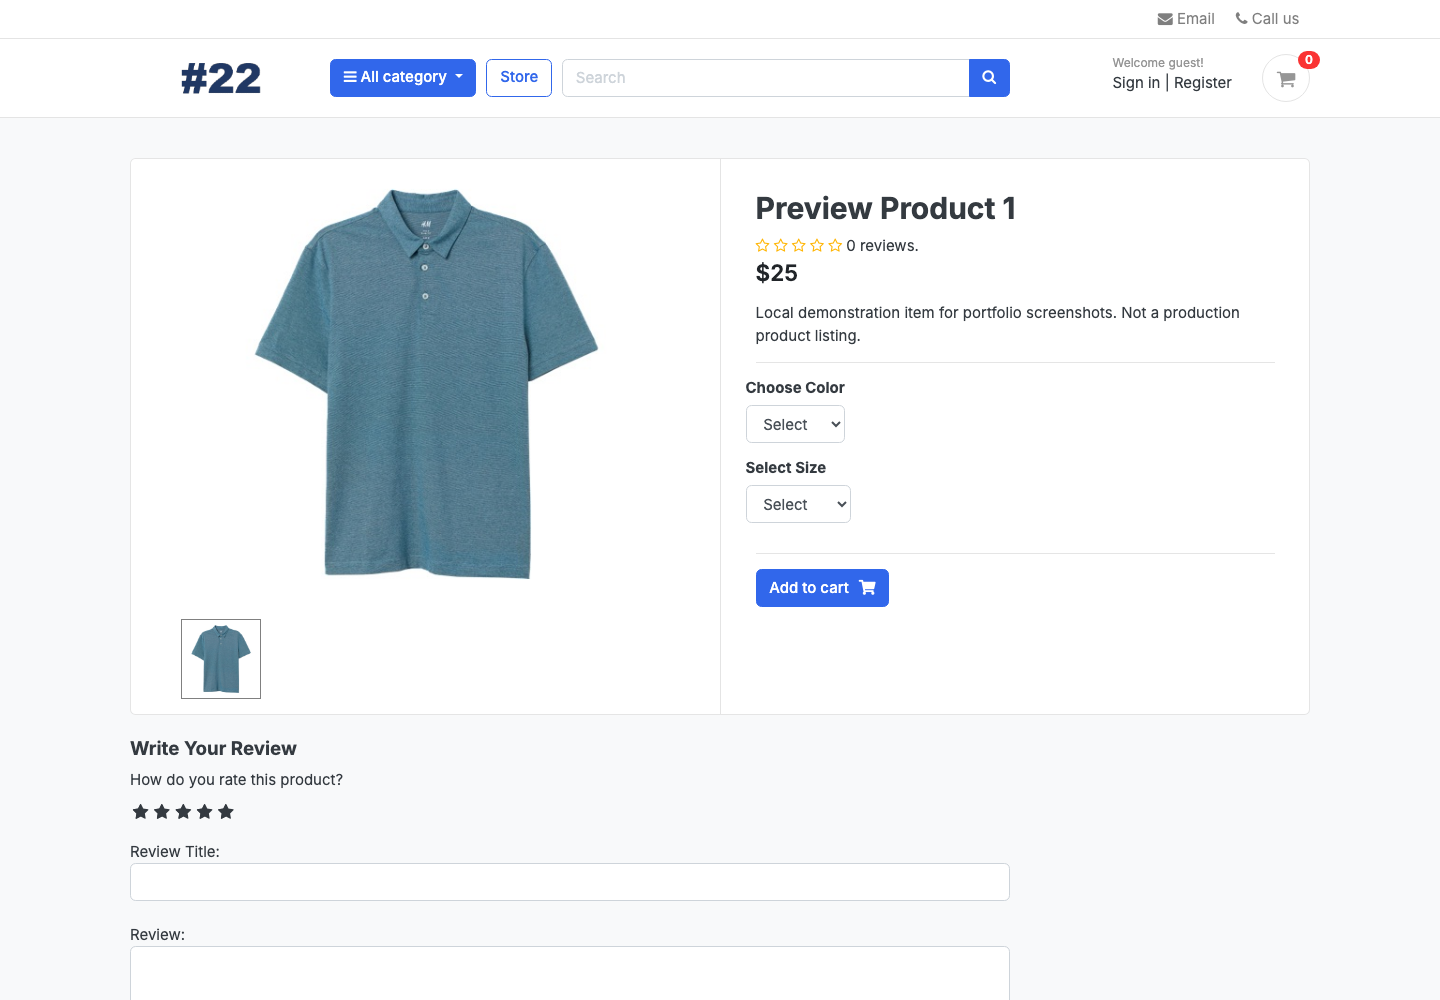
Task: Rate the product five stars in review form
Action: coord(226,812)
